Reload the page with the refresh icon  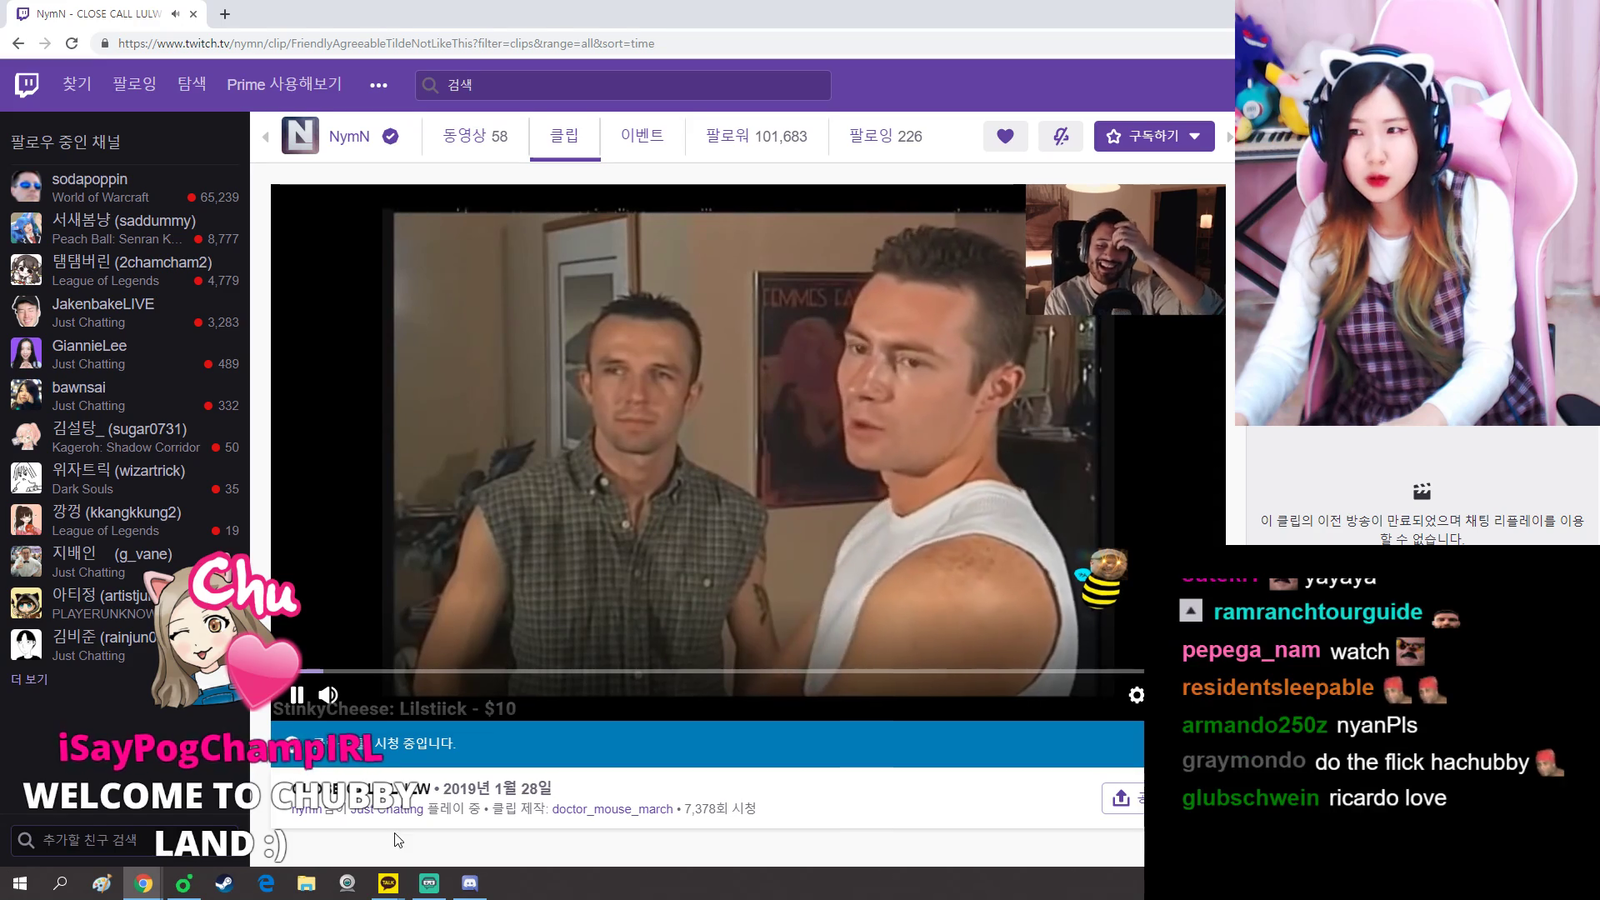point(72,43)
